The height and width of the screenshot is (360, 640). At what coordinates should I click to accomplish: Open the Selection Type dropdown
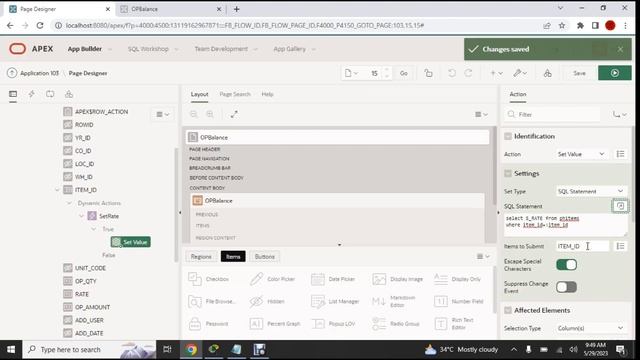click(x=591, y=328)
